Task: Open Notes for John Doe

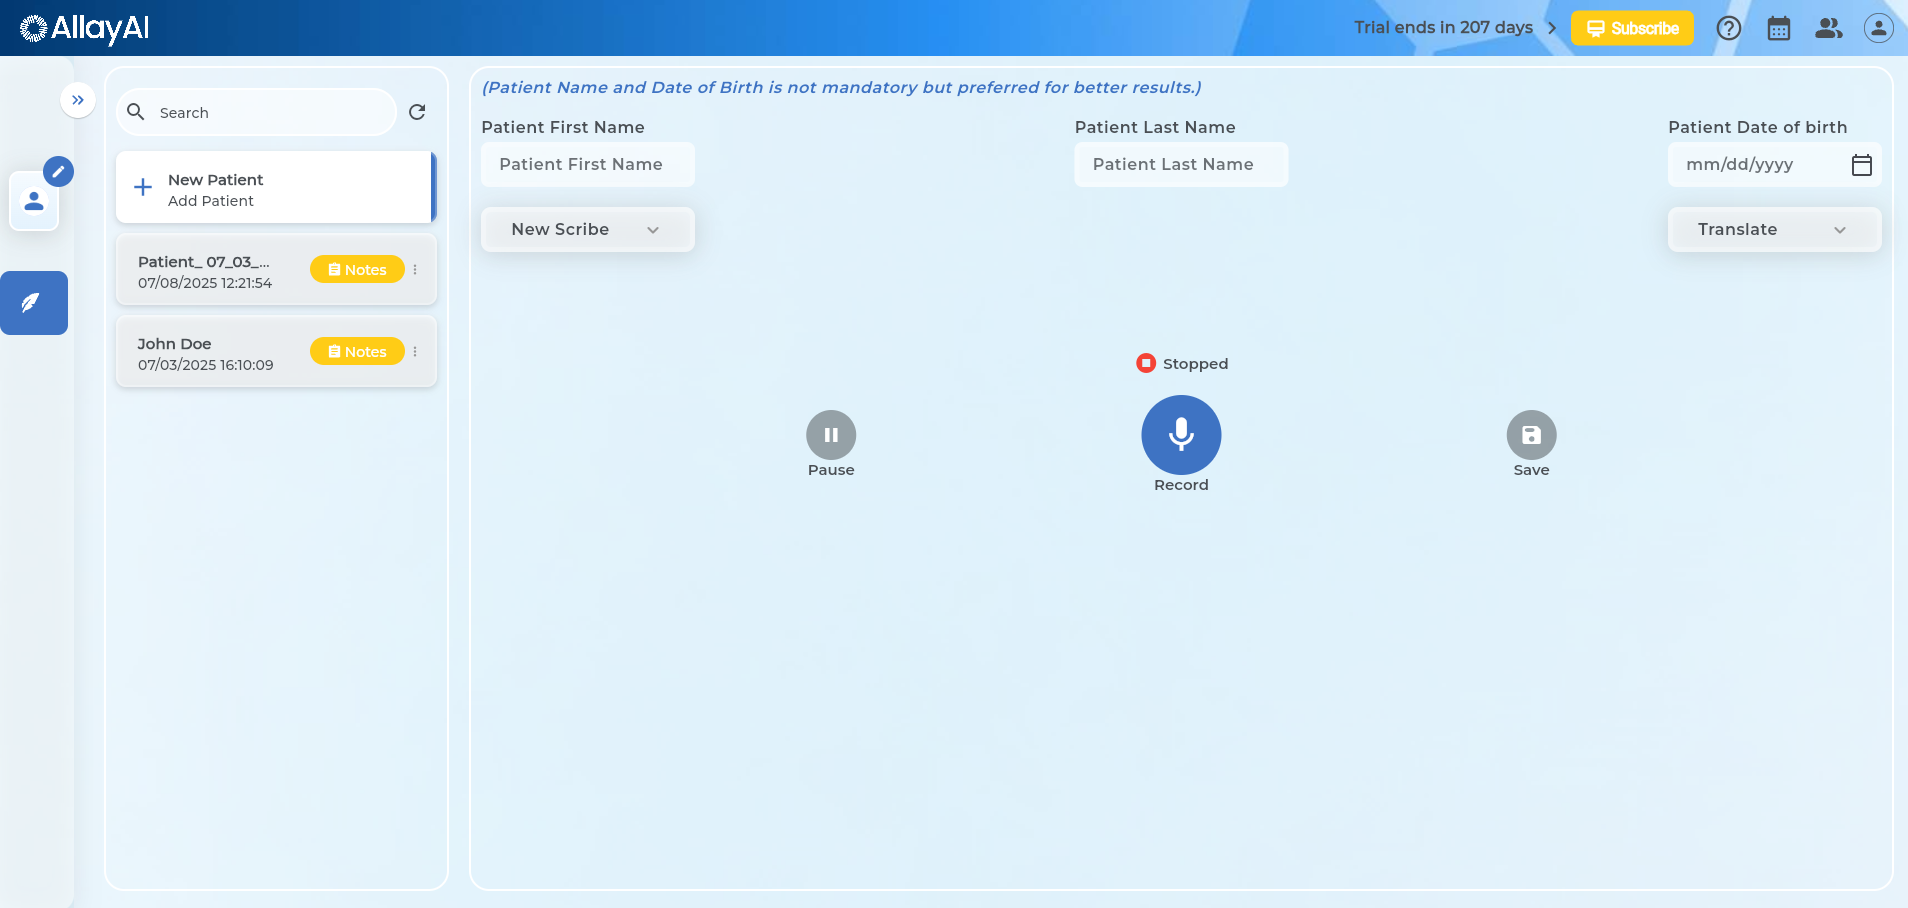Action: point(357,352)
